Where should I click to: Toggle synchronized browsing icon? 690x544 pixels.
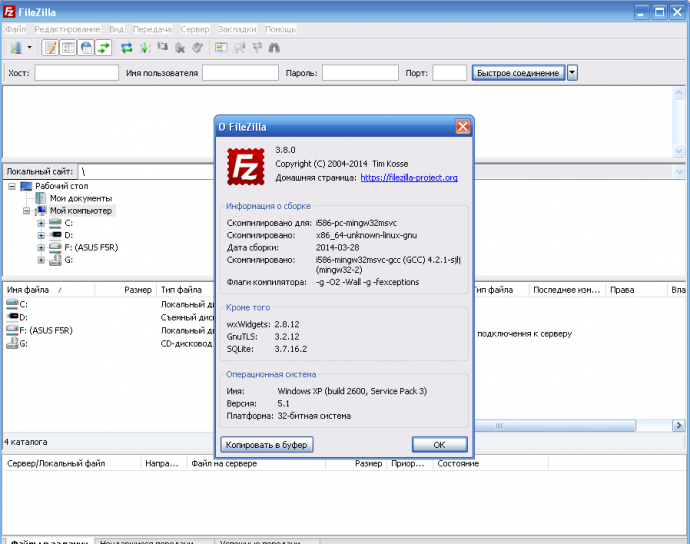point(257,48)
